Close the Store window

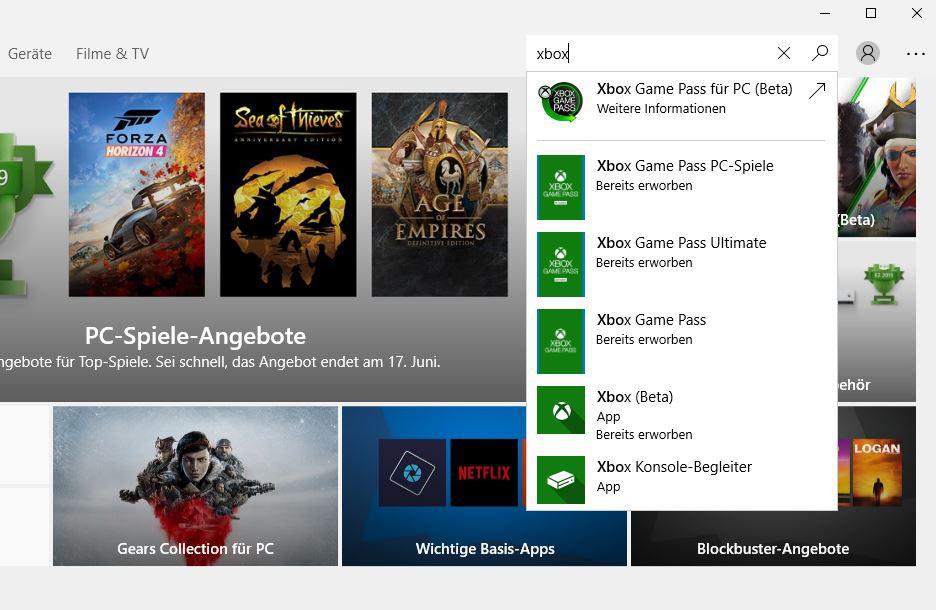click(917, 13)
